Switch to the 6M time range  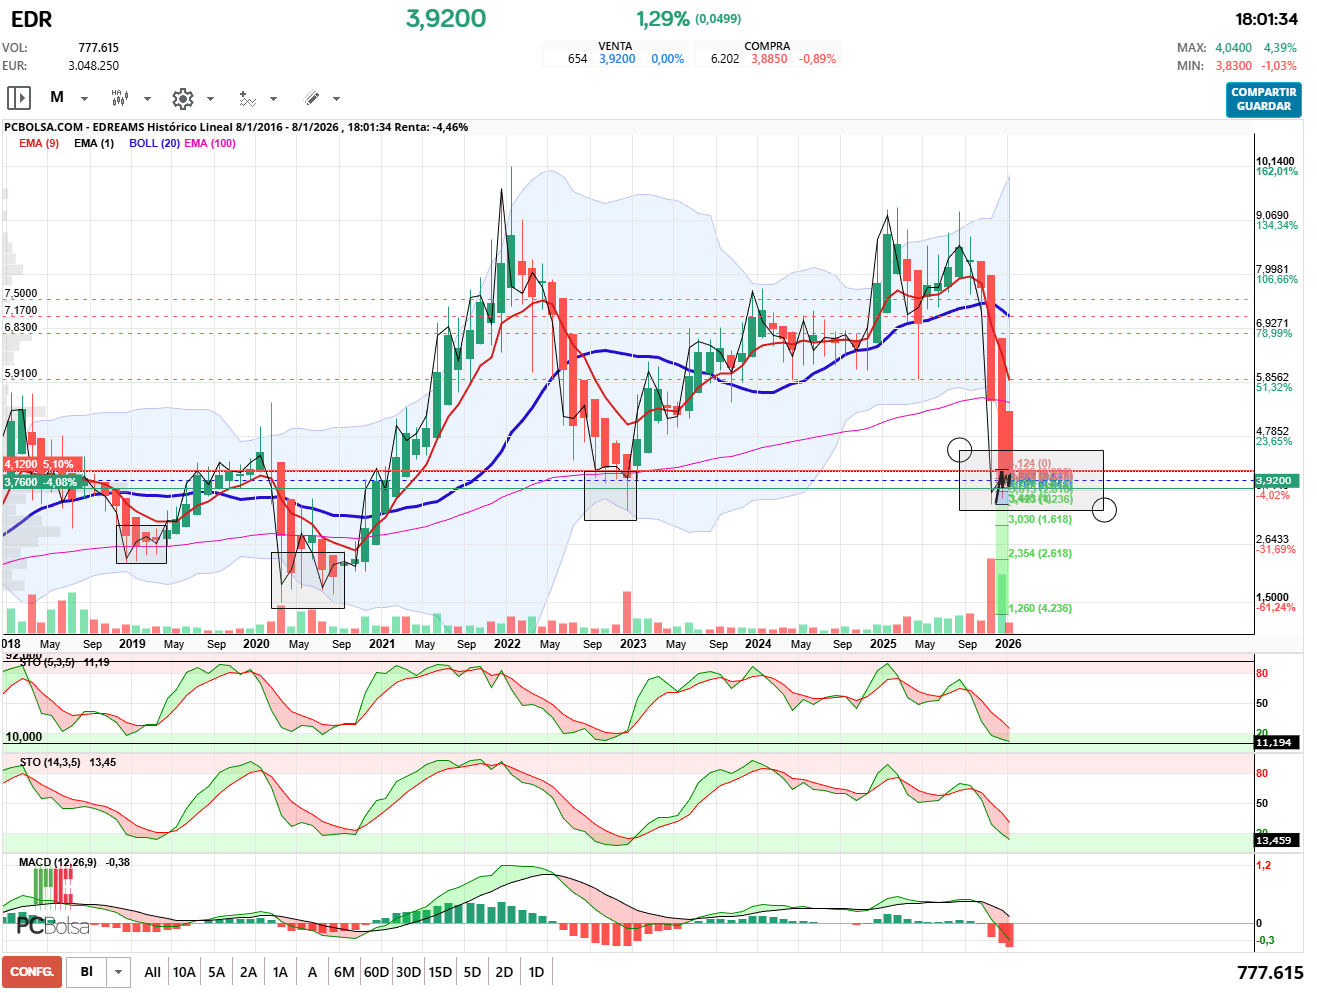(344, 972)
